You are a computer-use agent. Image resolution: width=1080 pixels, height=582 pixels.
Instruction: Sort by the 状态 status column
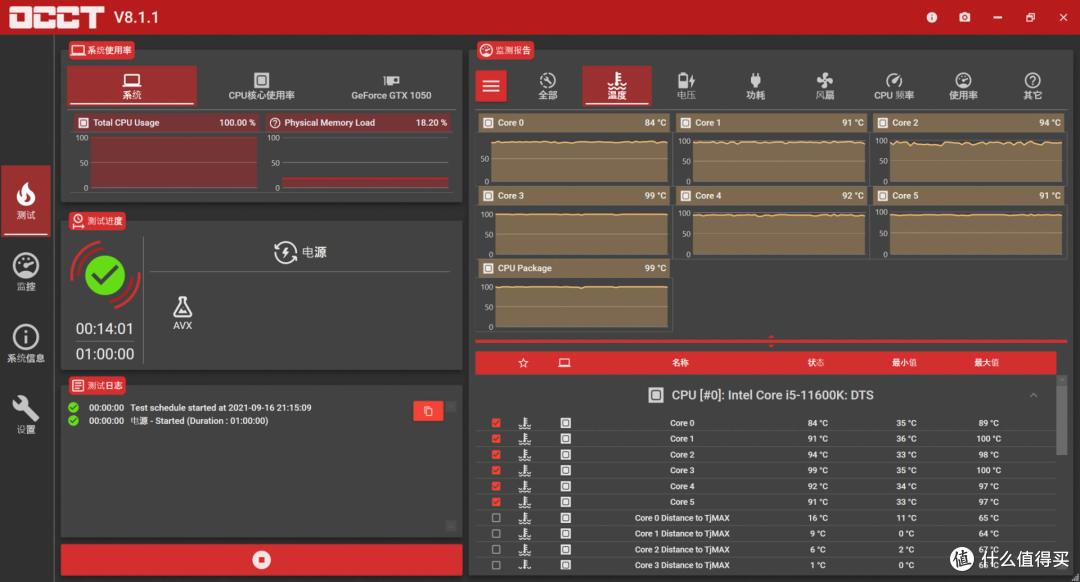click(816, 363)
